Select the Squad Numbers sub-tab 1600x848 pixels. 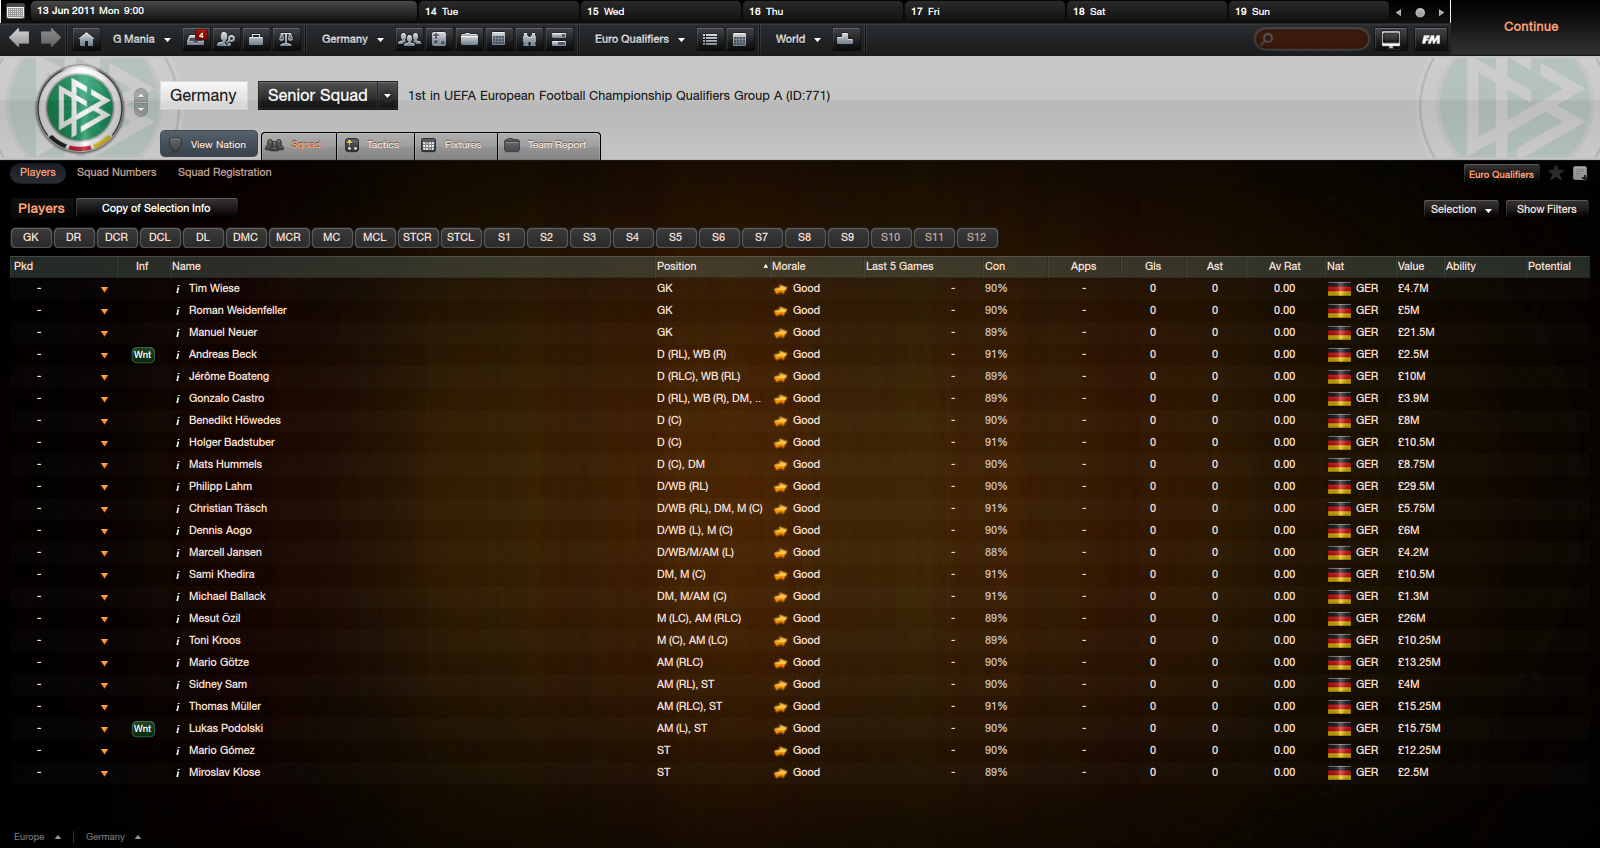[117, 173]
